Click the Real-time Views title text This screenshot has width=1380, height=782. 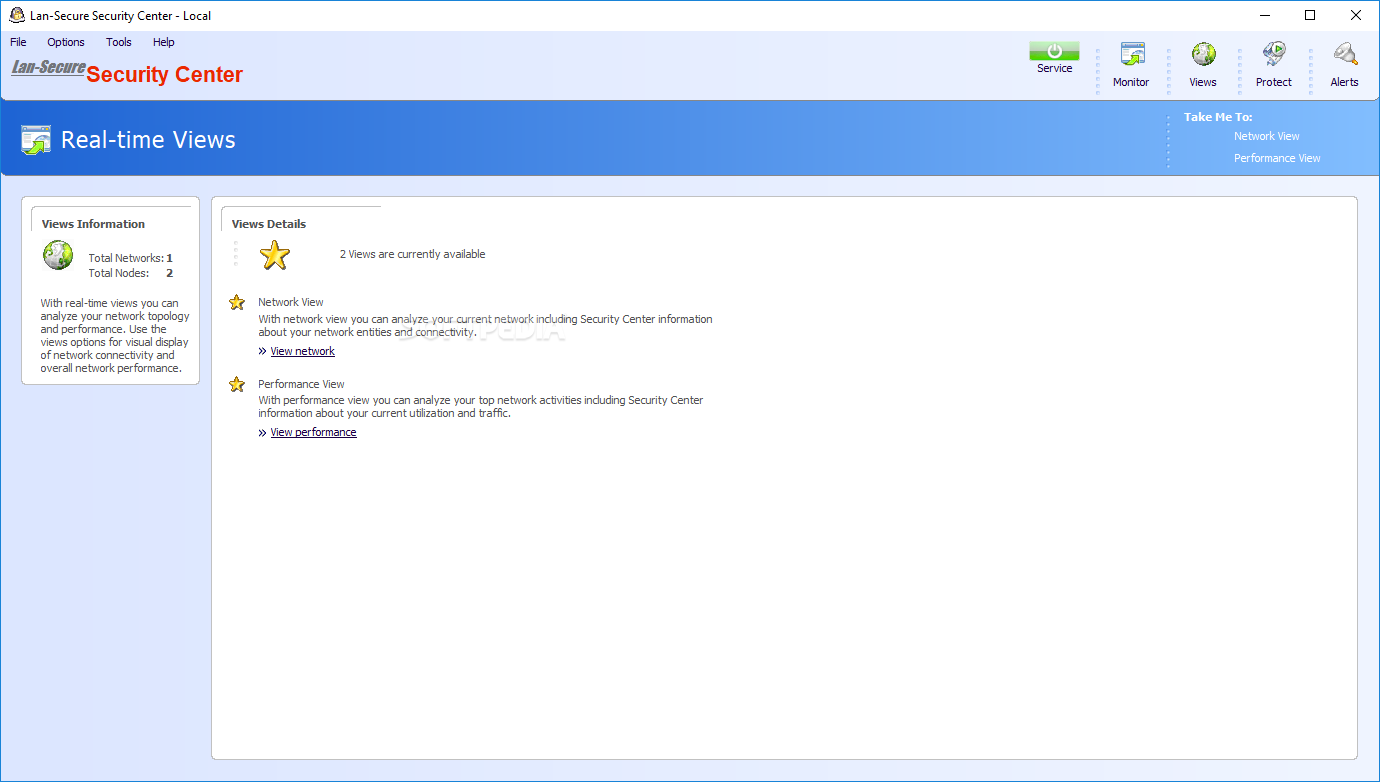[x=148, y=139]
